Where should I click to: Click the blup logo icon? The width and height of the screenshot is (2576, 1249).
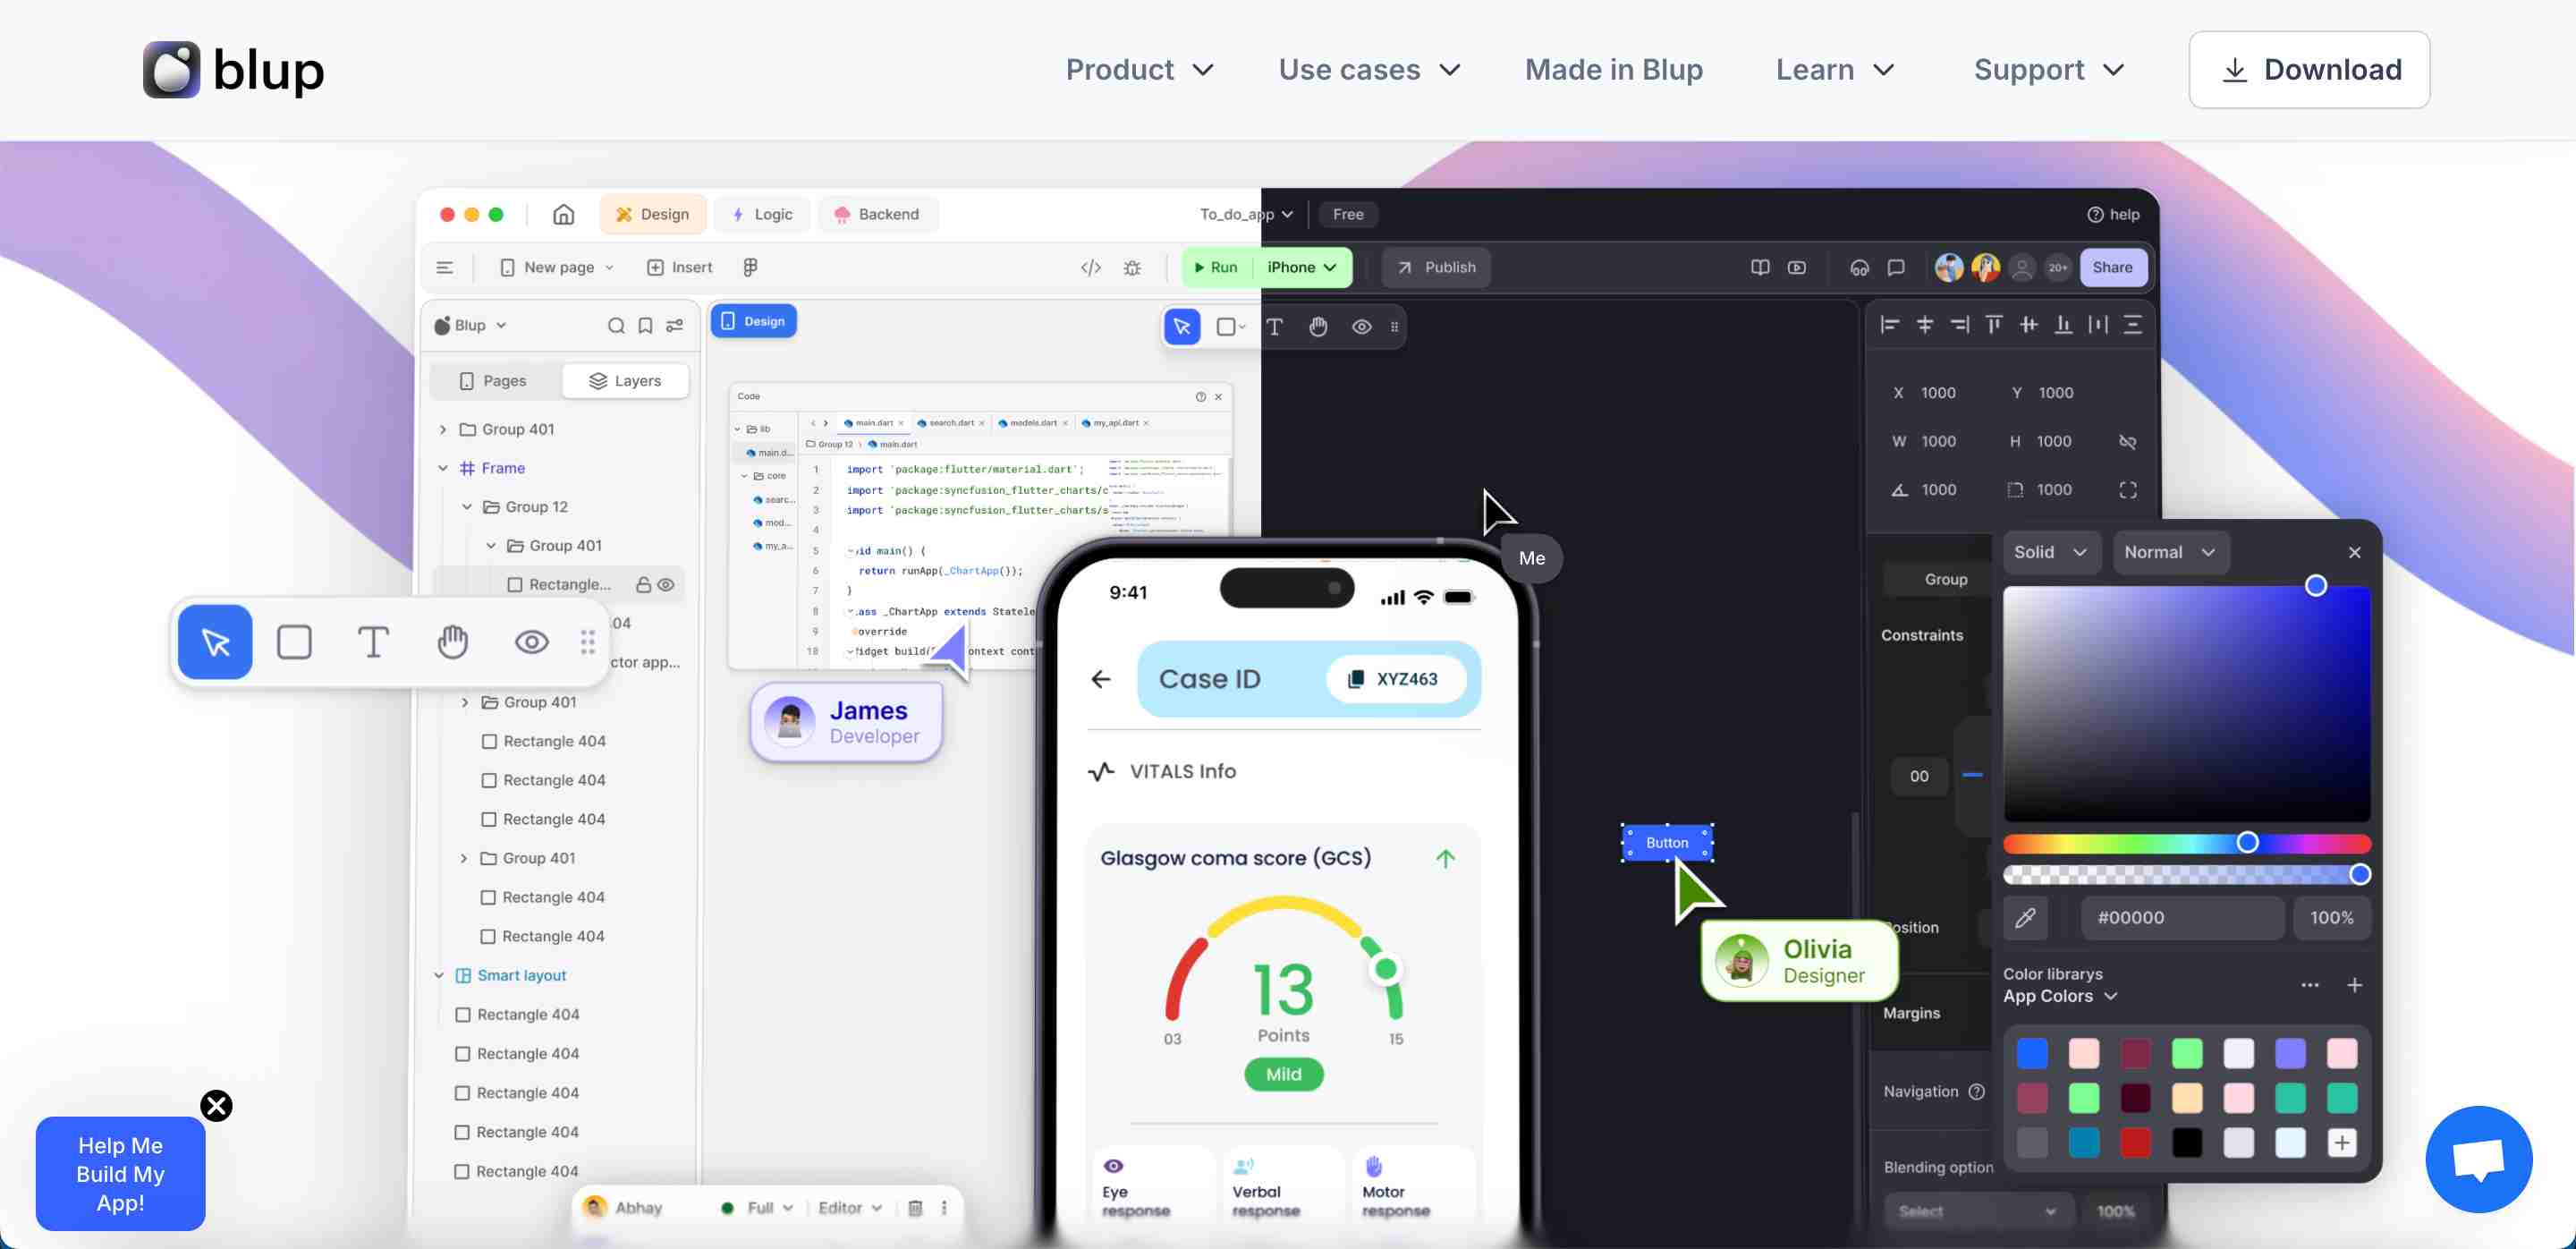[171, 69]
